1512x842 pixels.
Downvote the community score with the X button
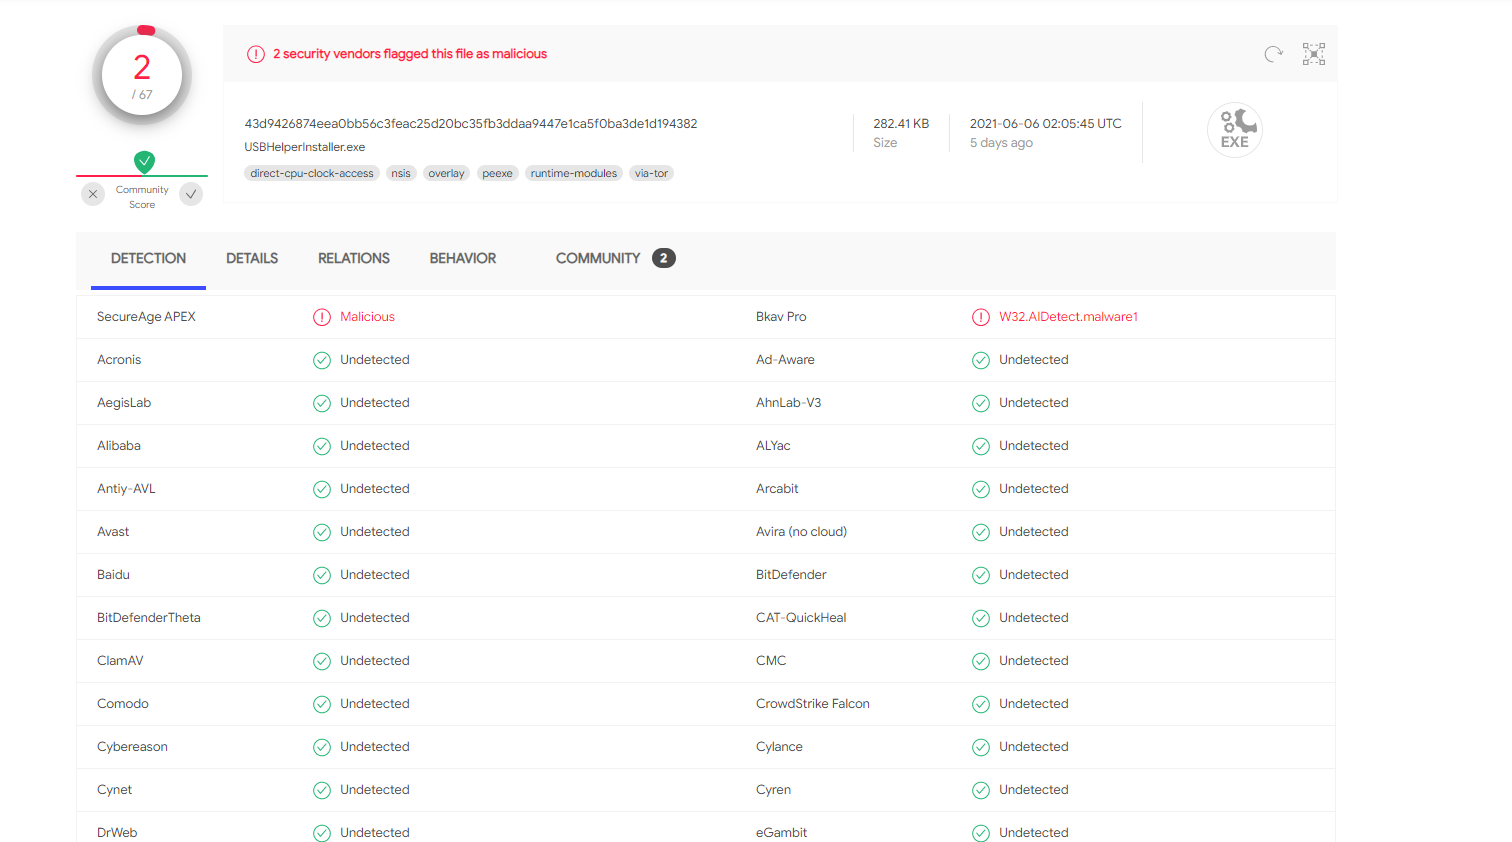pyautogui.click(x=93, y=194)
